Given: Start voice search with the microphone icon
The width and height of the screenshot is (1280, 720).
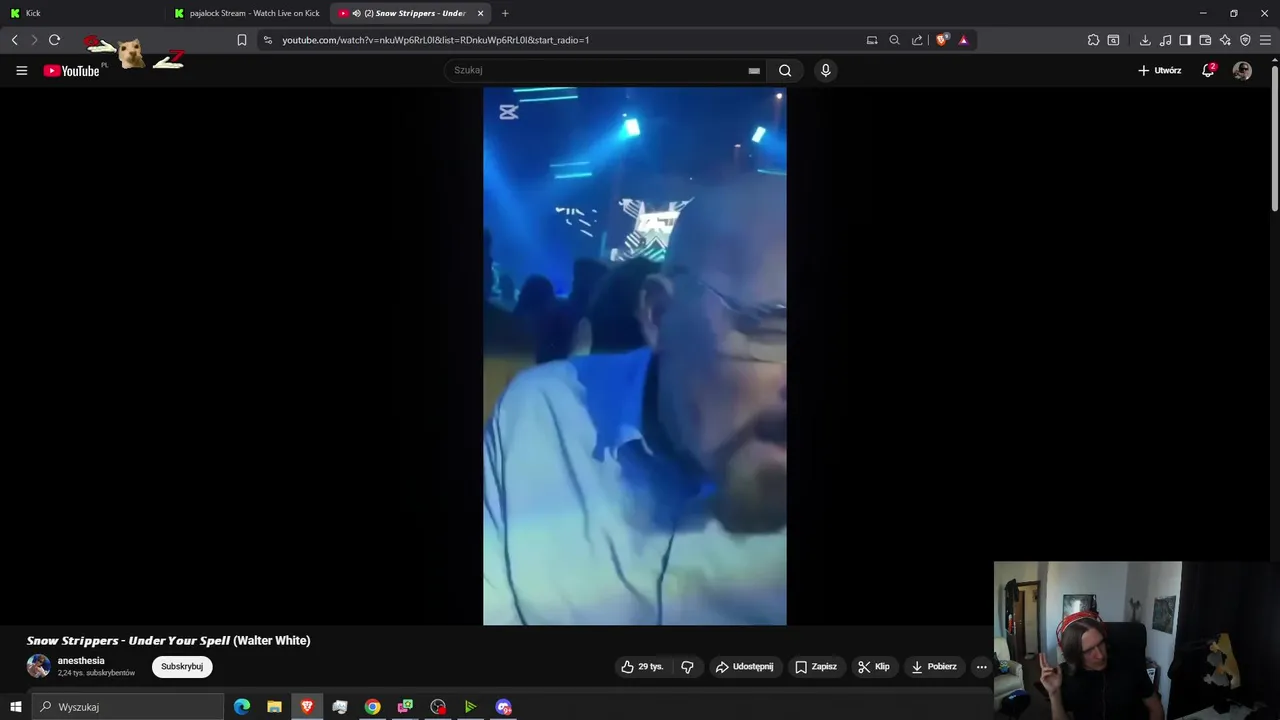Looking at the screenshot, I should (825, 70).
